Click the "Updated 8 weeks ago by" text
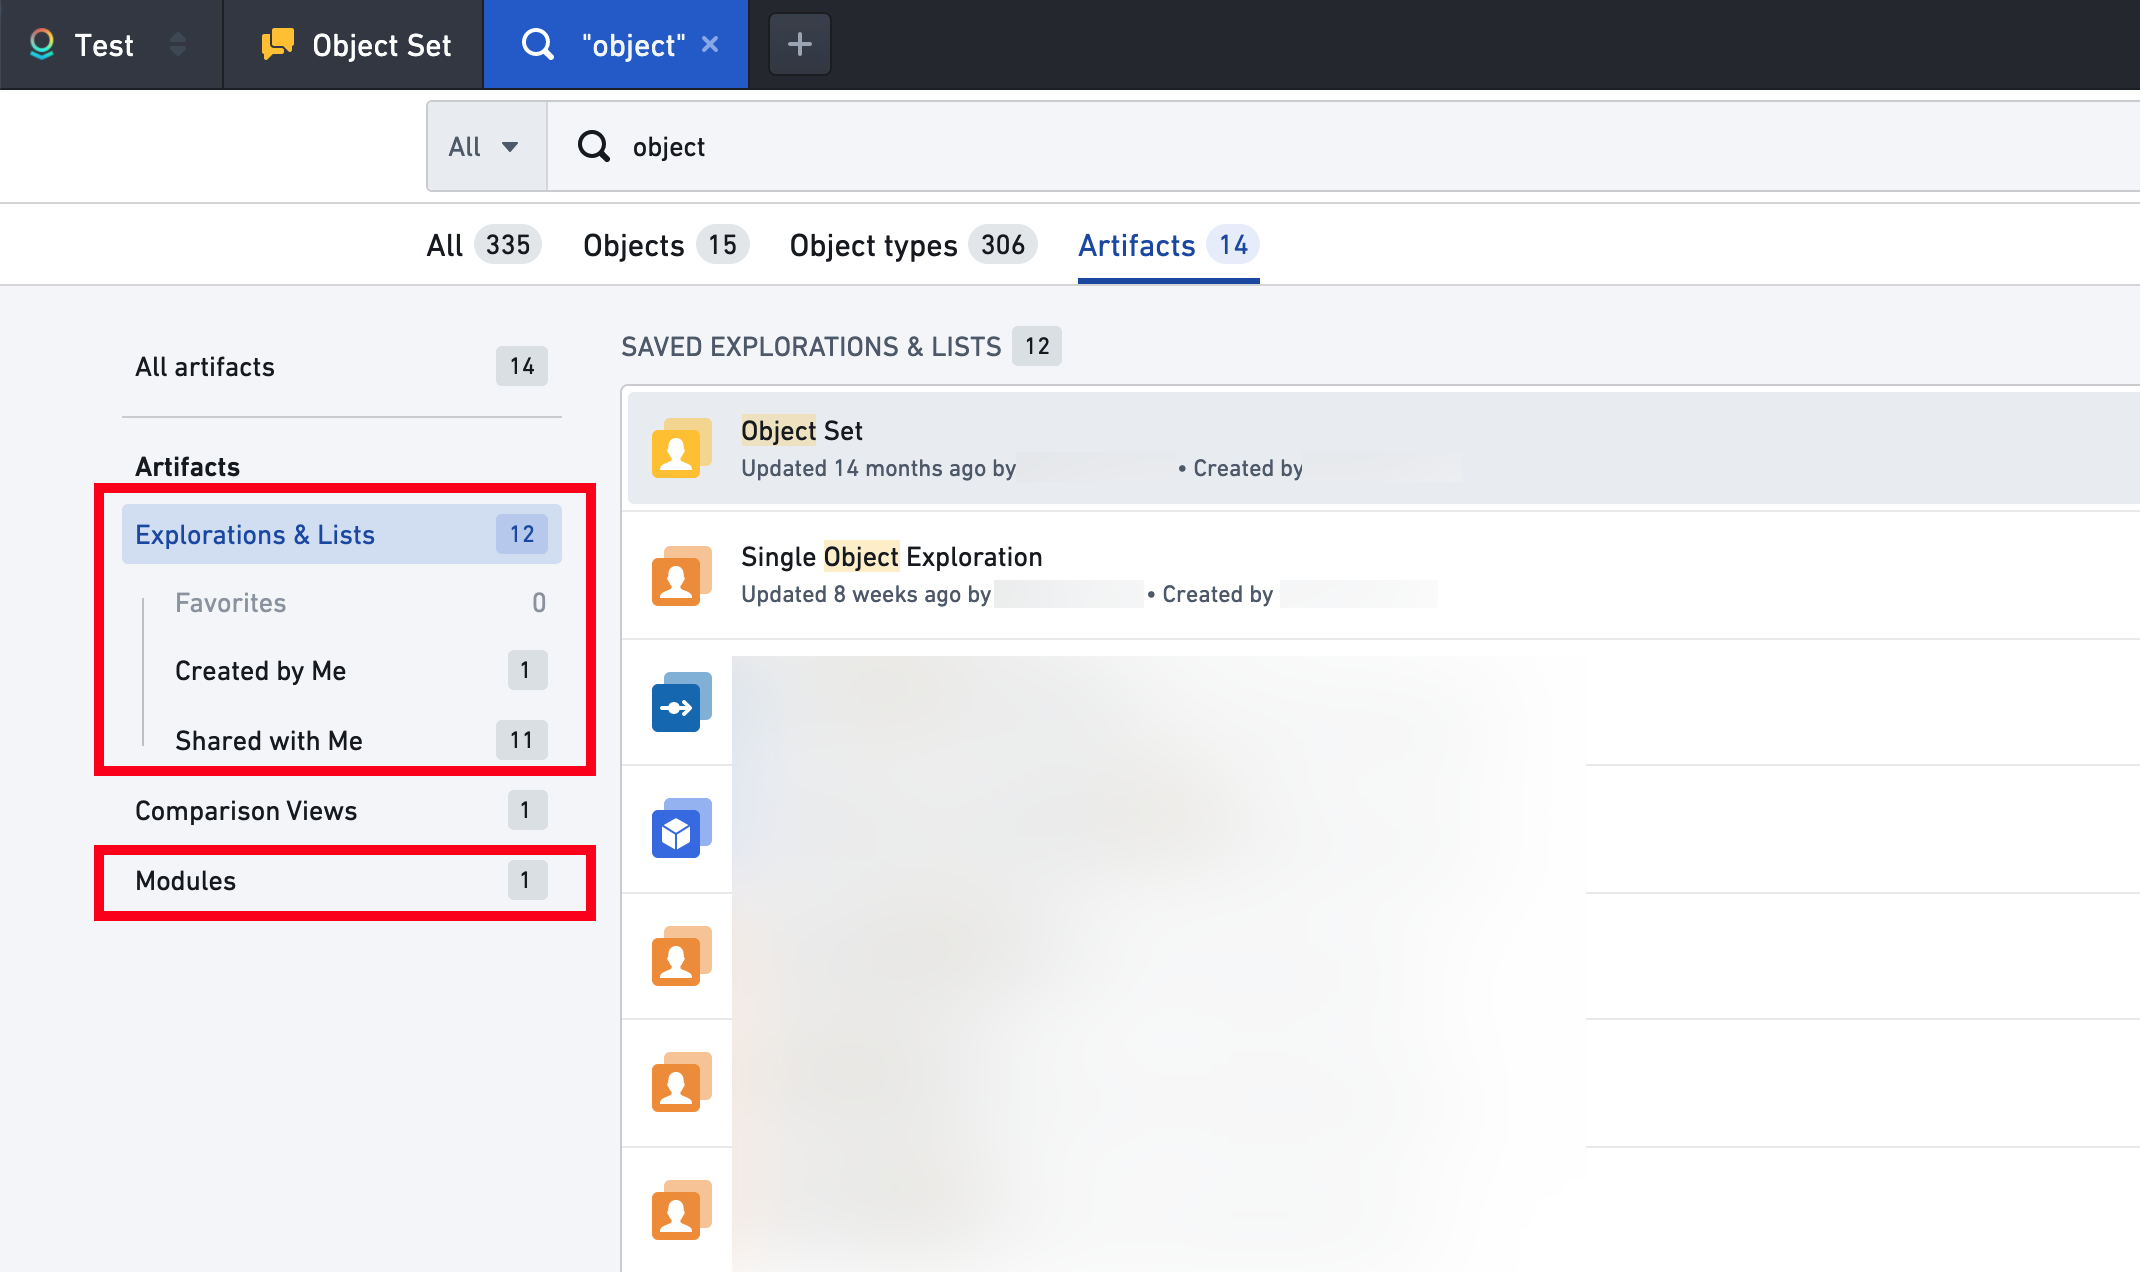Viewport: 2140px width, 1272px height. point(866,595)
